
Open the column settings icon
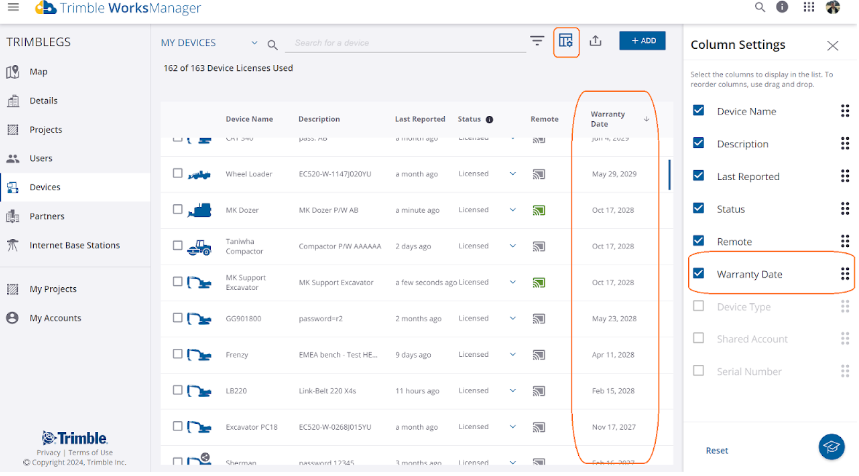tap(566, 41)
